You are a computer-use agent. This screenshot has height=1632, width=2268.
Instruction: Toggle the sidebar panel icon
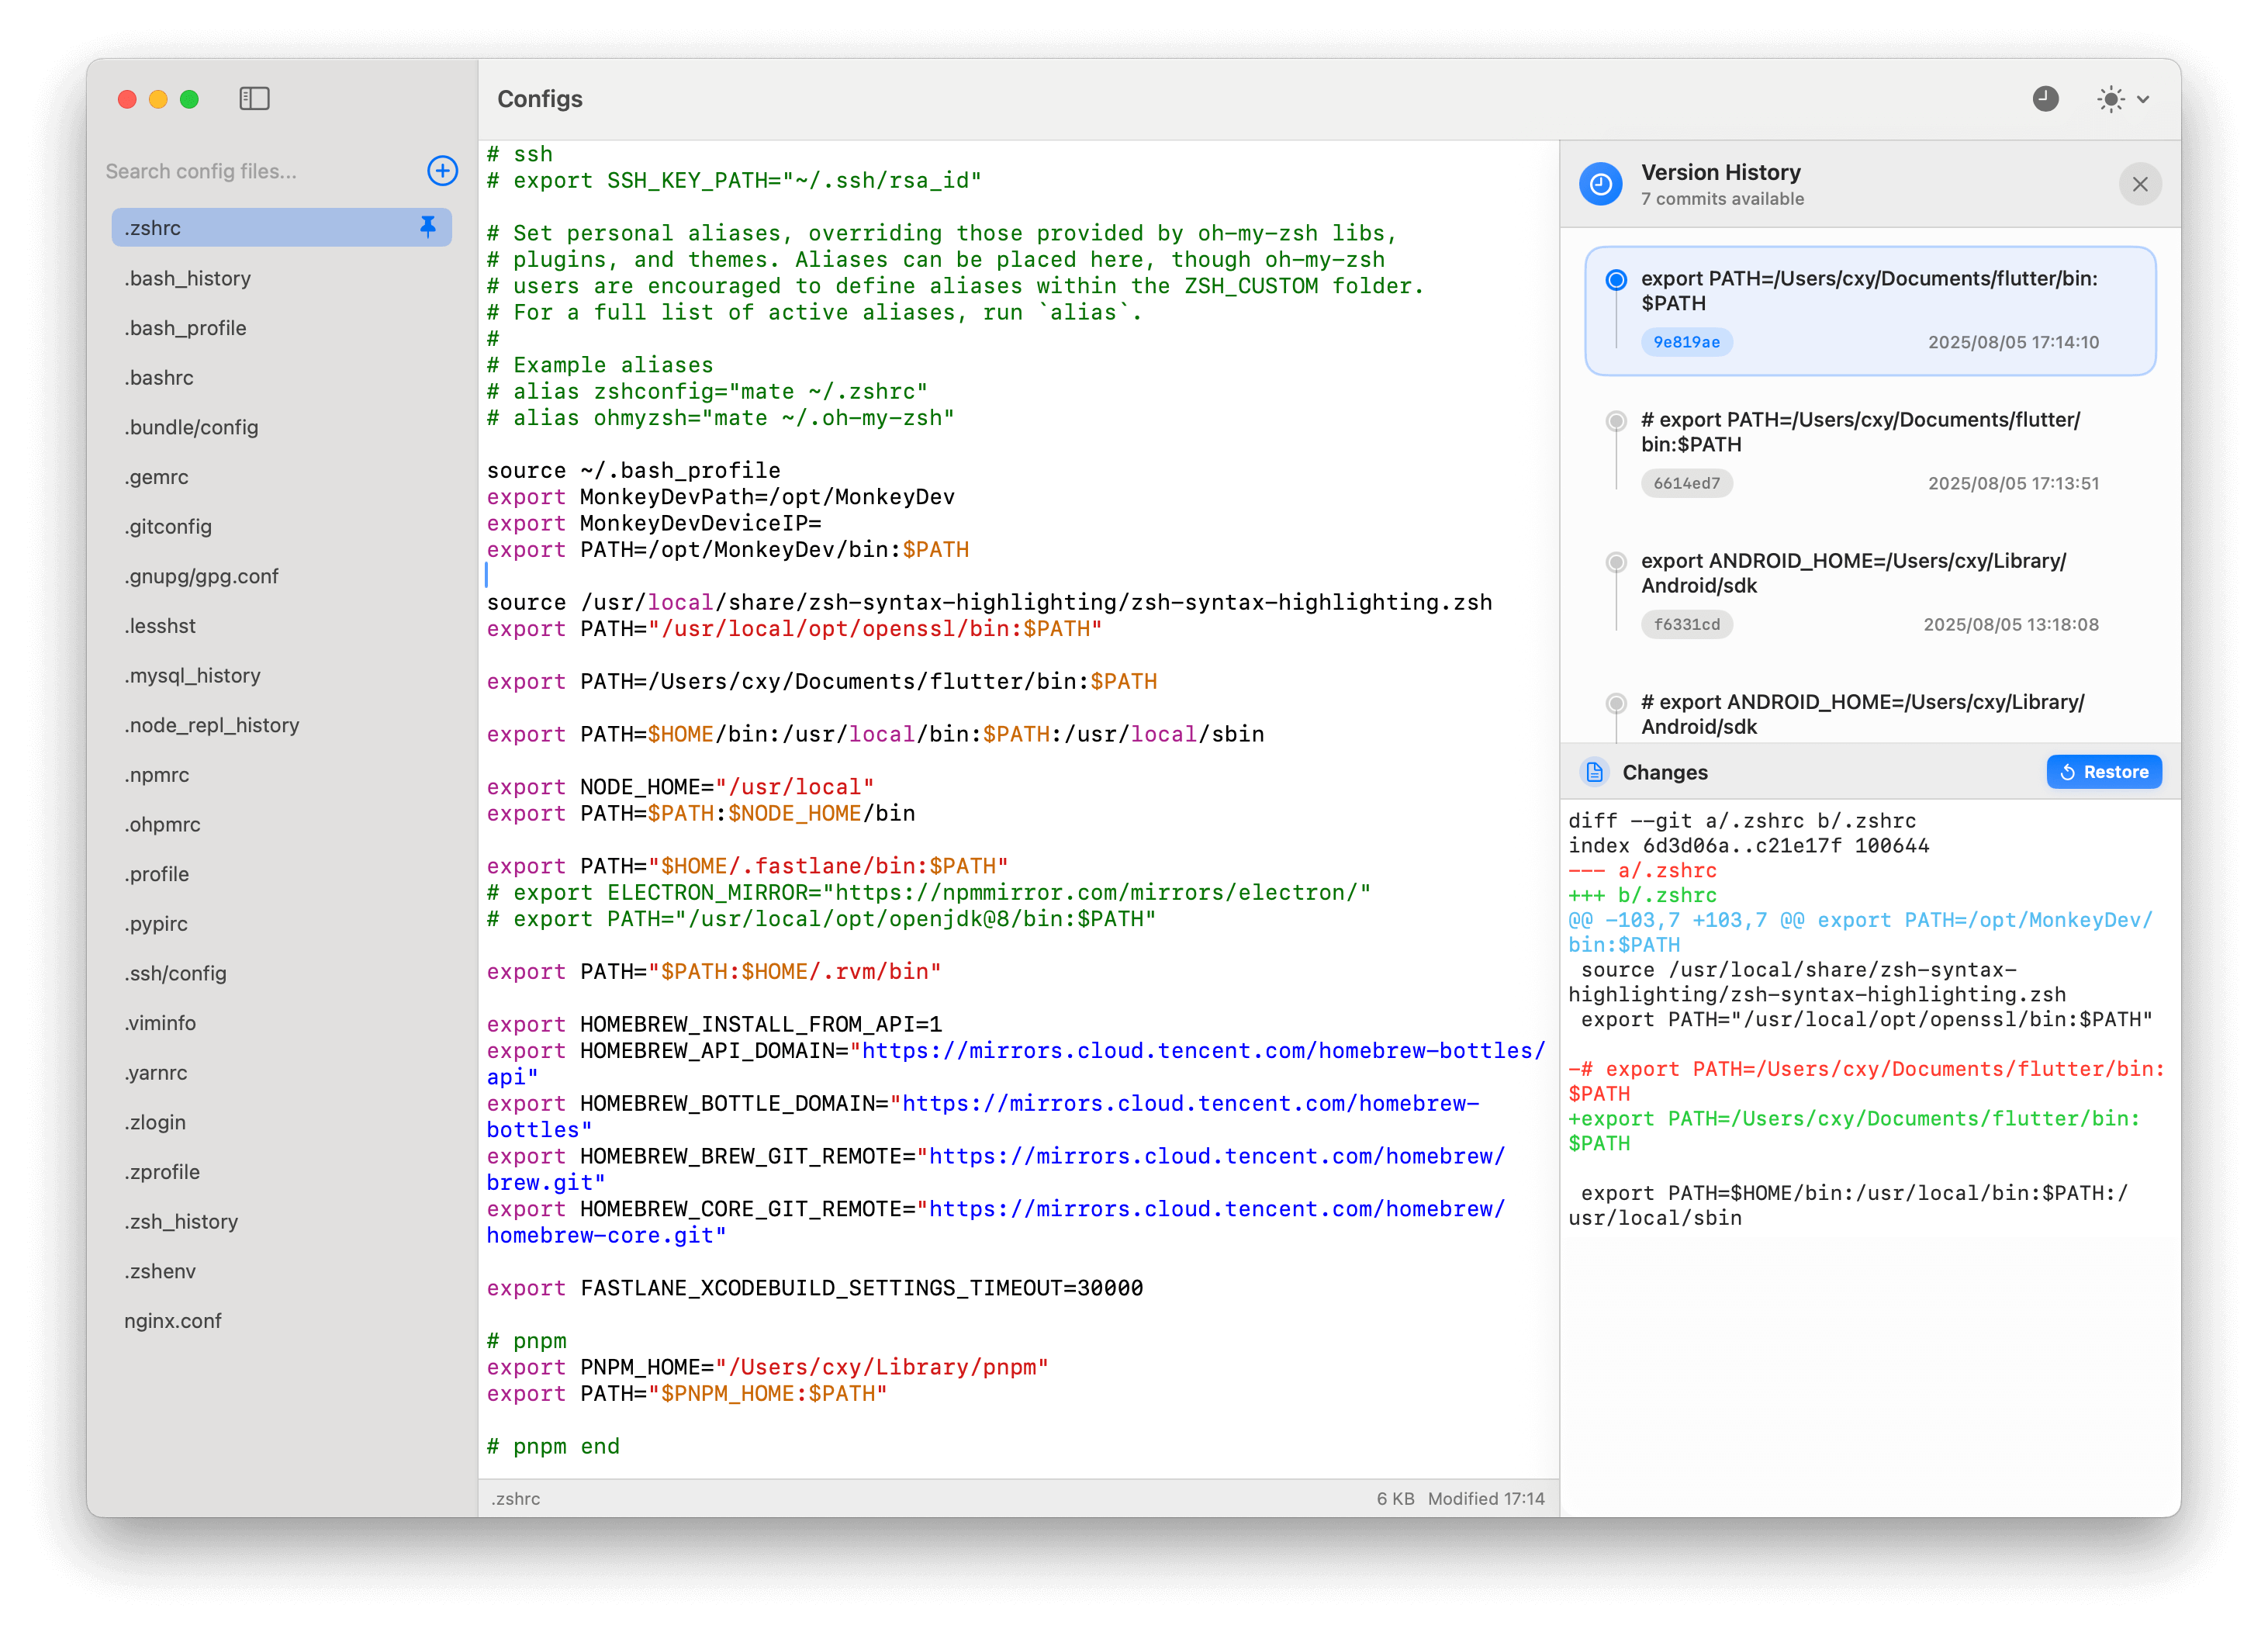254,98
